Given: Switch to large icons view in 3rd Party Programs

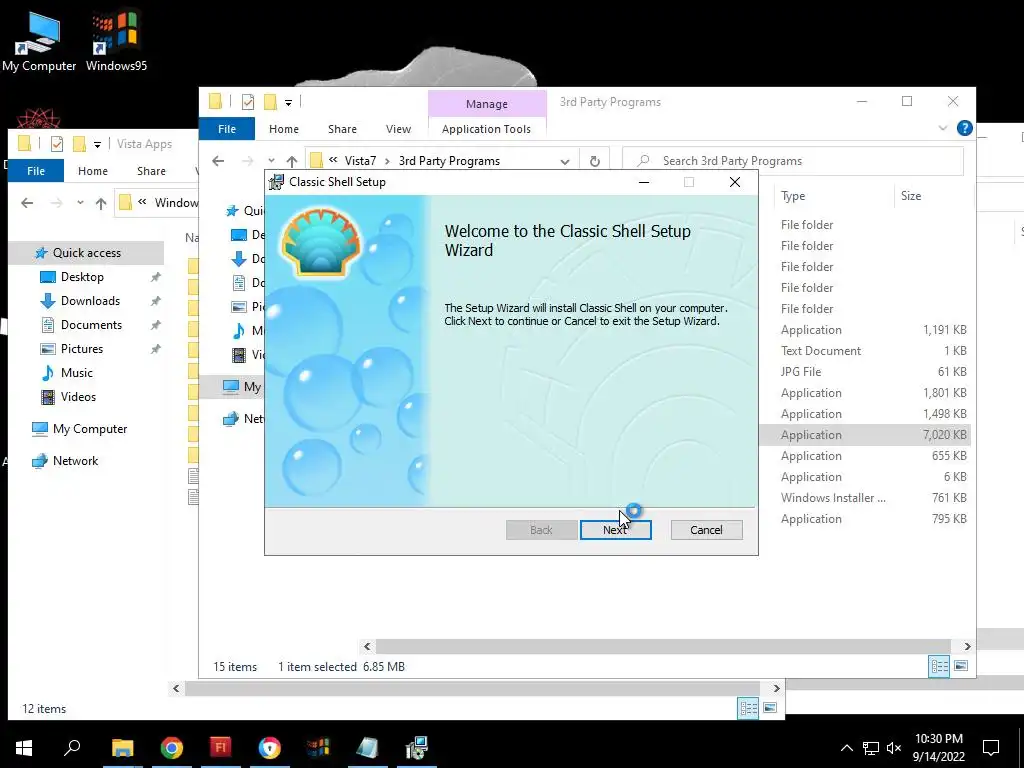Looking at the screenshot, I should coord(961,666).
